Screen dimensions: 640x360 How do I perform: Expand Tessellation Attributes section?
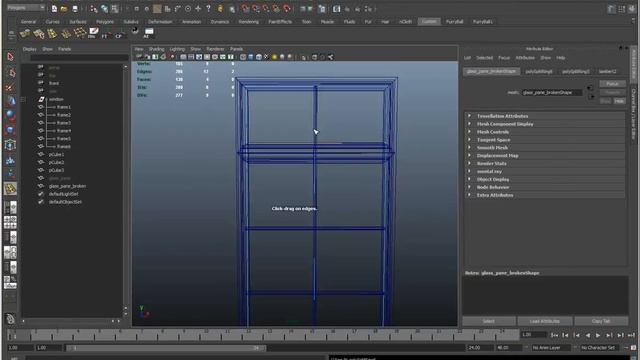pos(469,116)
